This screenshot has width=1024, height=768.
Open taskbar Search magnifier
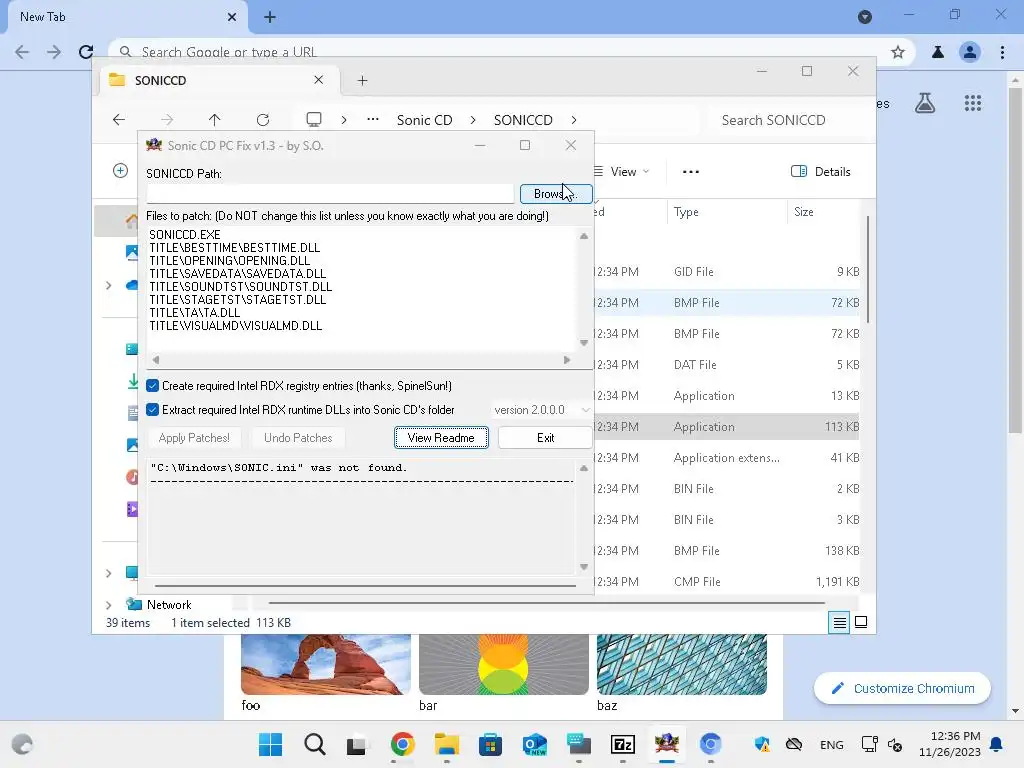pyautogui.click(x=315, y=744)
